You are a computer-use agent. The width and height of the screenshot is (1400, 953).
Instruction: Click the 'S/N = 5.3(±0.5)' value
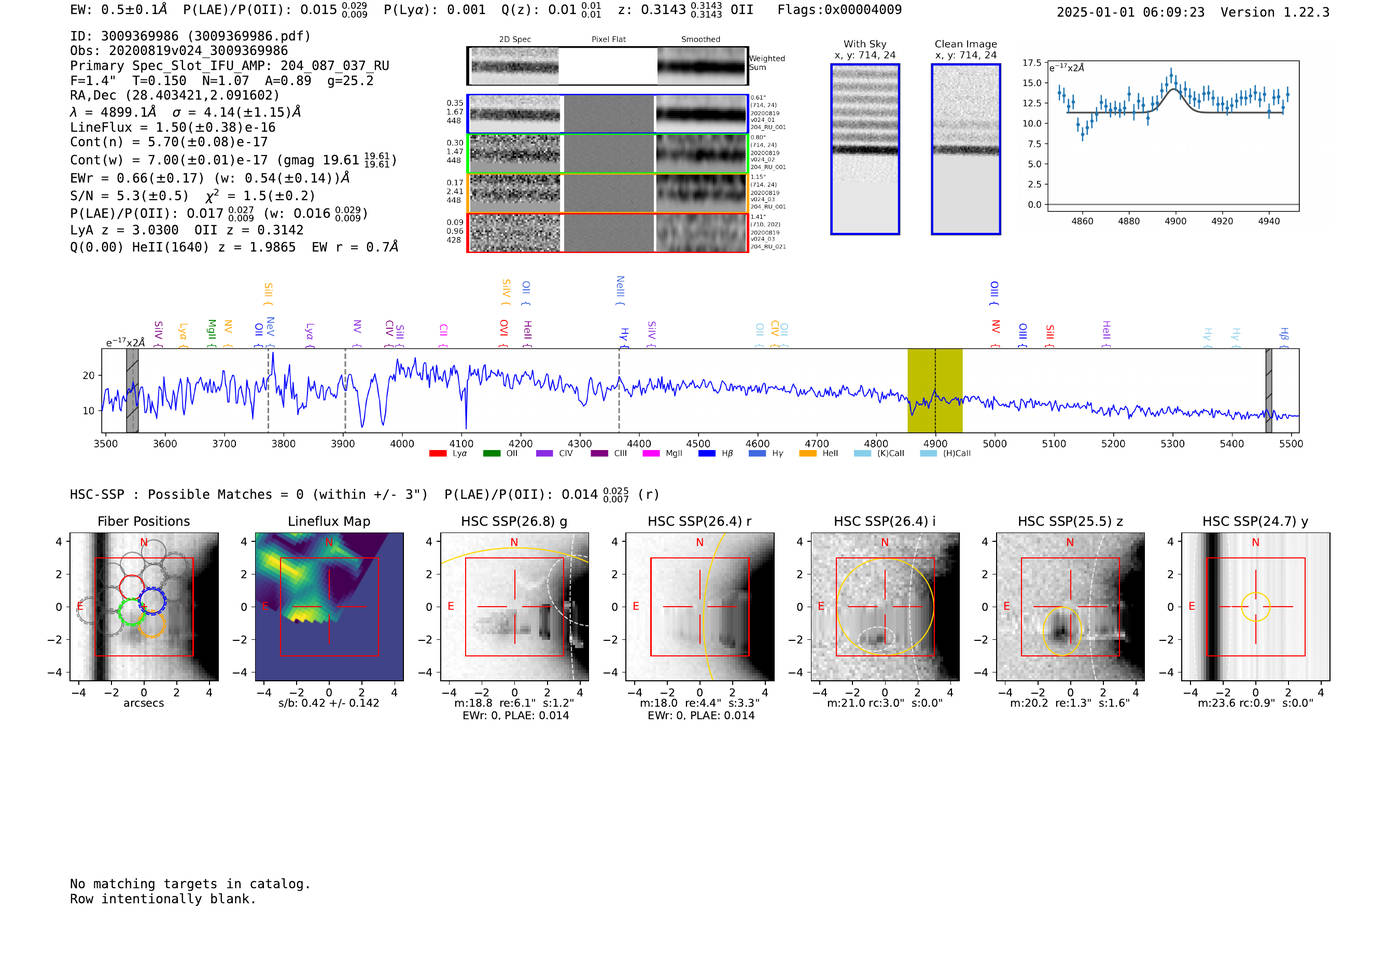click(129, 196)
